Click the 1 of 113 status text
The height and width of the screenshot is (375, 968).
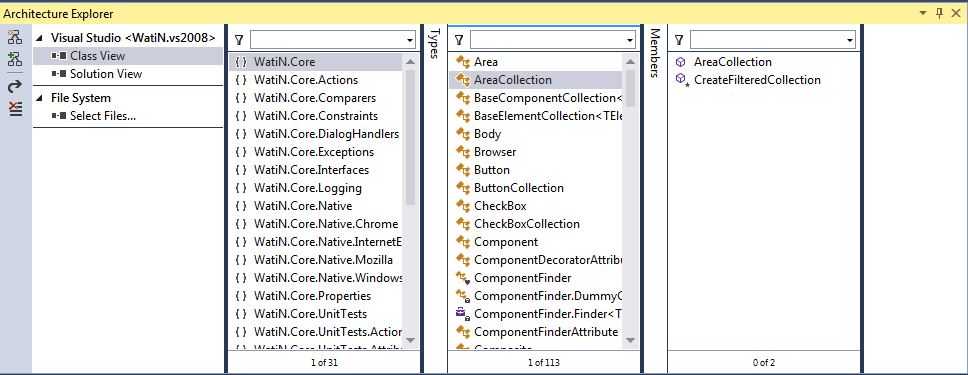click(x=544, y=362)
